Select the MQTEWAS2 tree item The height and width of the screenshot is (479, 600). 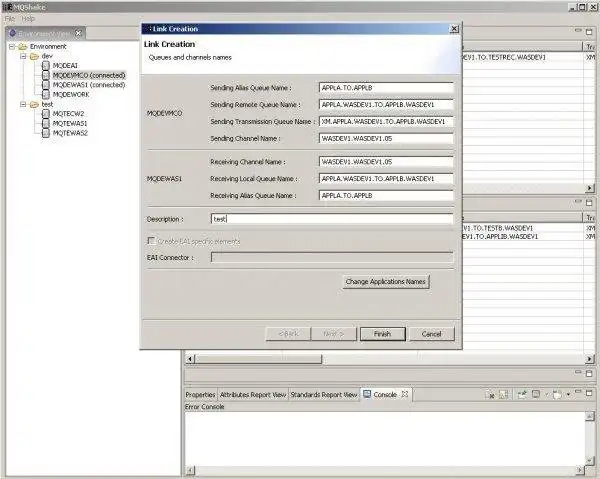coord(70,133)
